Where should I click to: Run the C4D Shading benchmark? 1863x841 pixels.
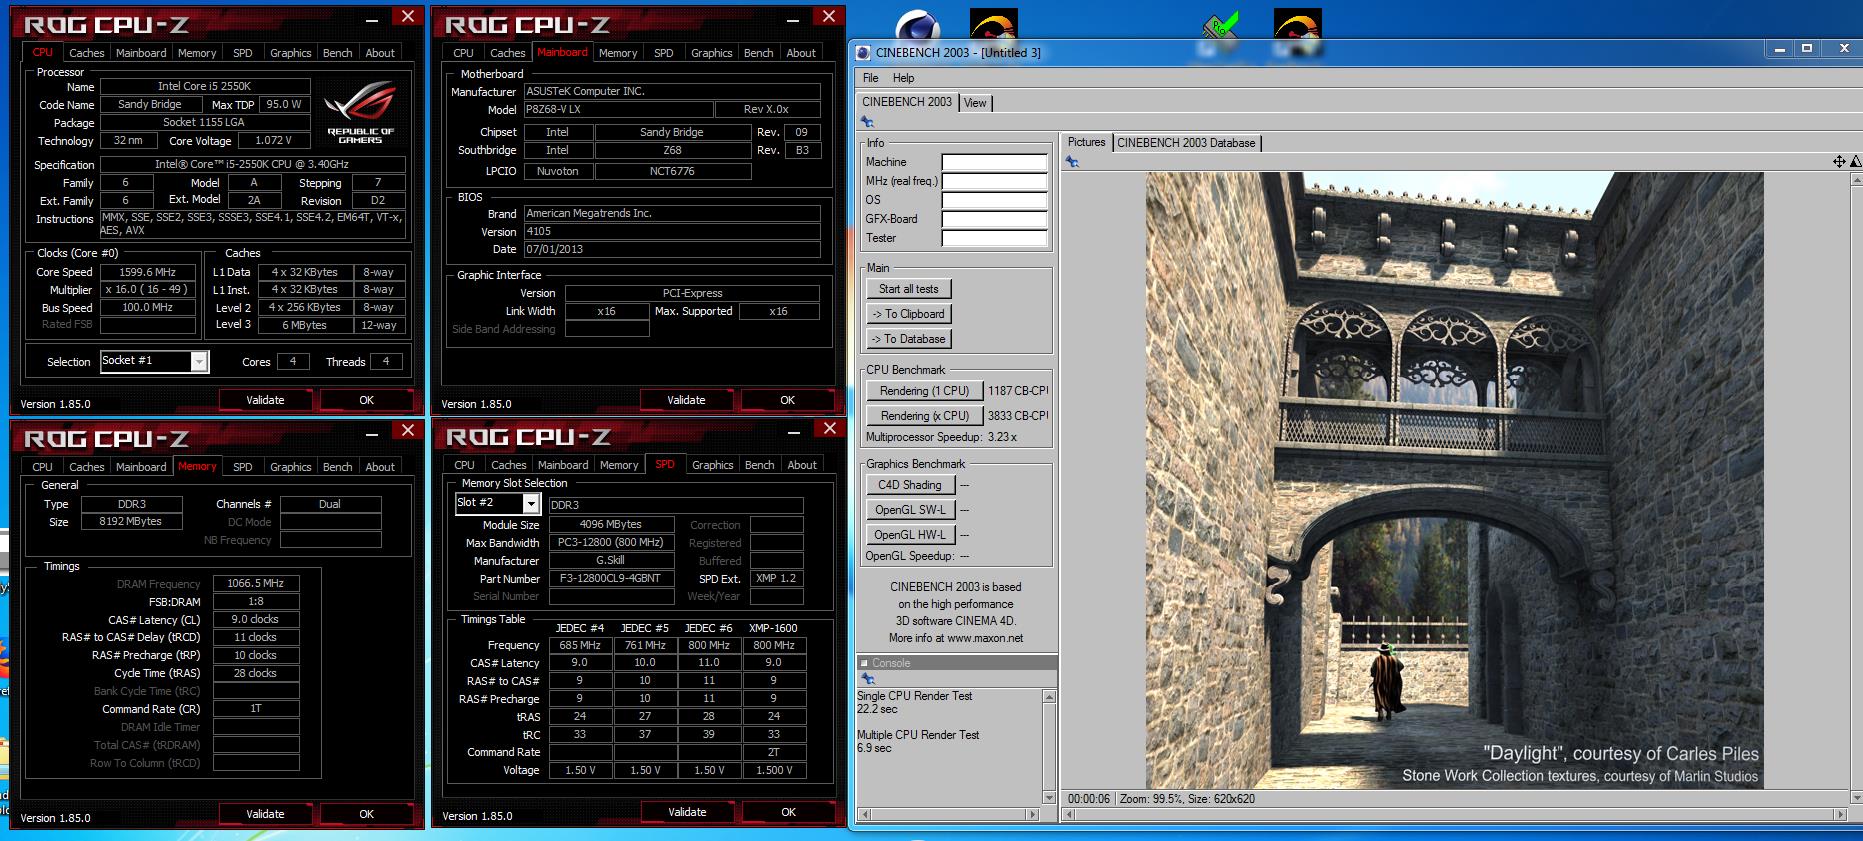[911, 485]
